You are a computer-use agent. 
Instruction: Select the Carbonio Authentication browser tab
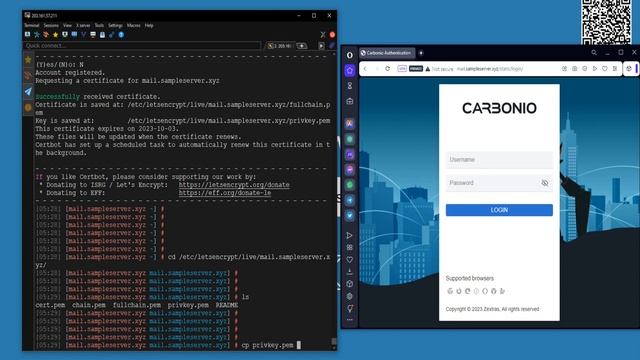click(x=387, y=53)
